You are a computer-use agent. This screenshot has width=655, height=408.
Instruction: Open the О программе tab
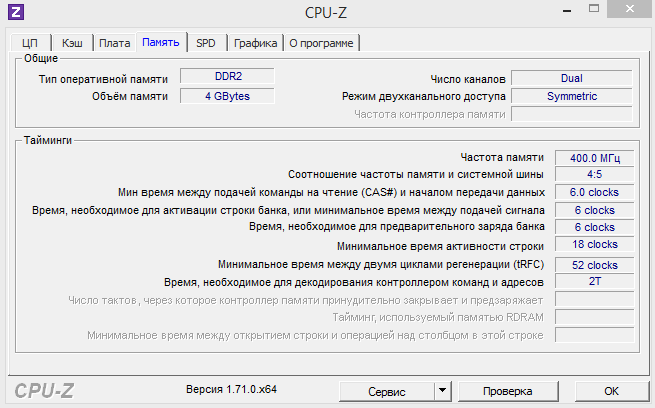click(x=321, y=43)
